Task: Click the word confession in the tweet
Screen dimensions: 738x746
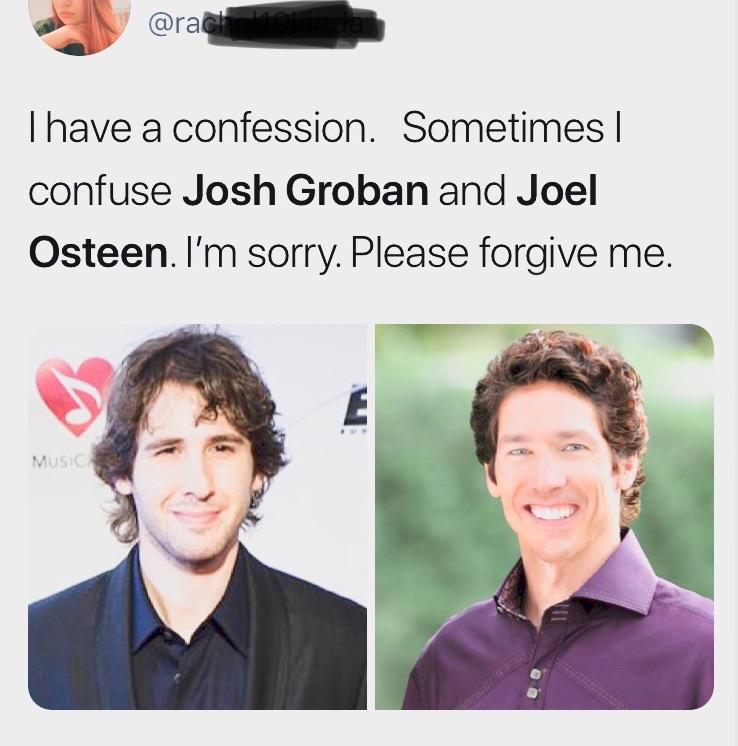Action: 270,128
